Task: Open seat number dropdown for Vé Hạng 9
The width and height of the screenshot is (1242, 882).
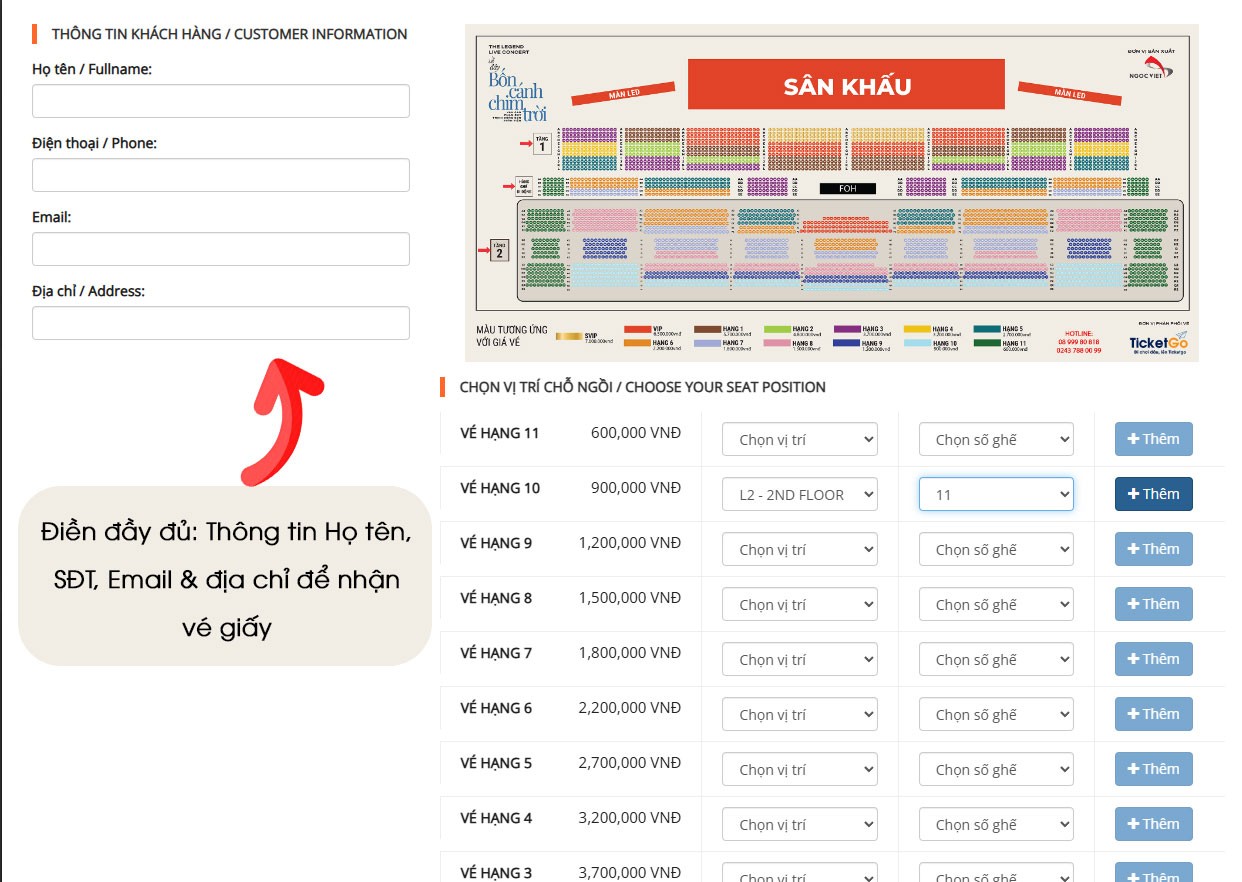Action: 995,549
